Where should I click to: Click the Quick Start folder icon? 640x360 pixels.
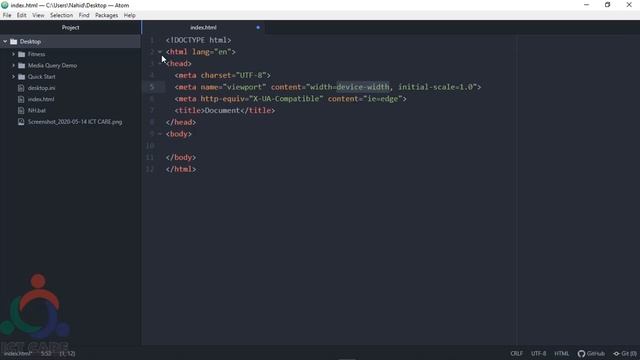click(x=22, y=77)
